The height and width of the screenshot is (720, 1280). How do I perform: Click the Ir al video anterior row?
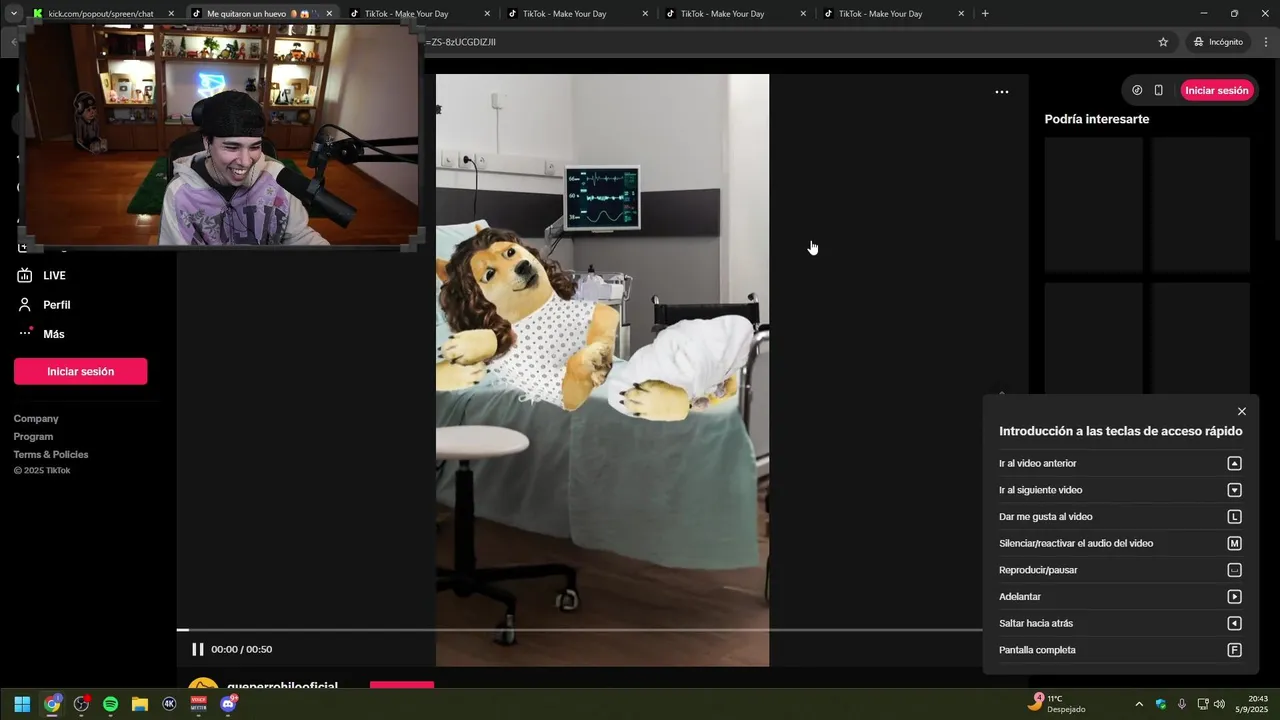coord(1120,463)
